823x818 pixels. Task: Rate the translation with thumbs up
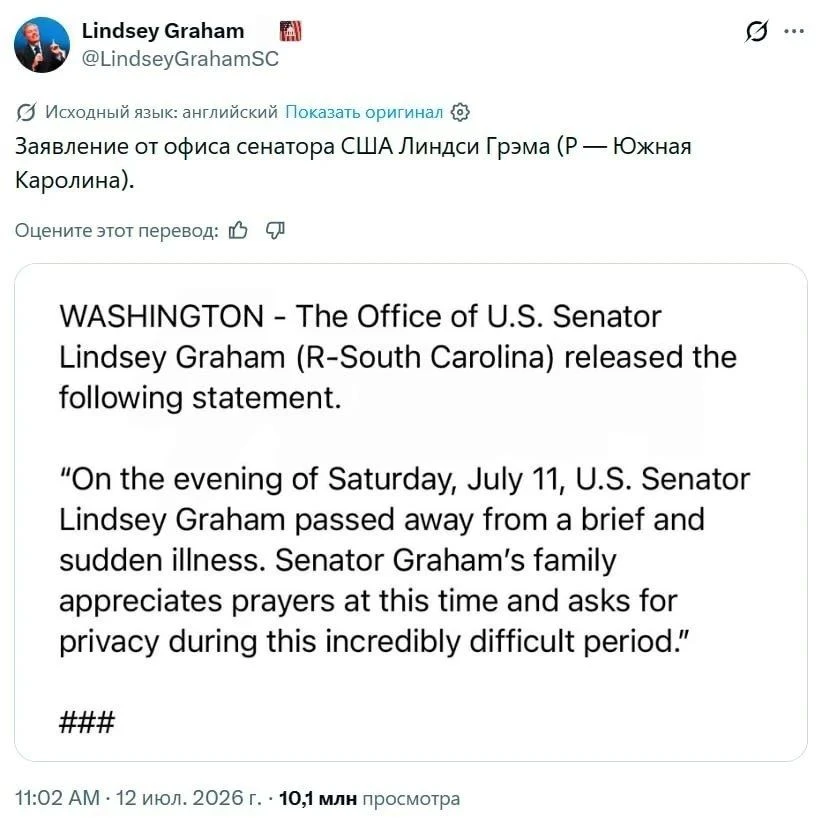[238, 230]
